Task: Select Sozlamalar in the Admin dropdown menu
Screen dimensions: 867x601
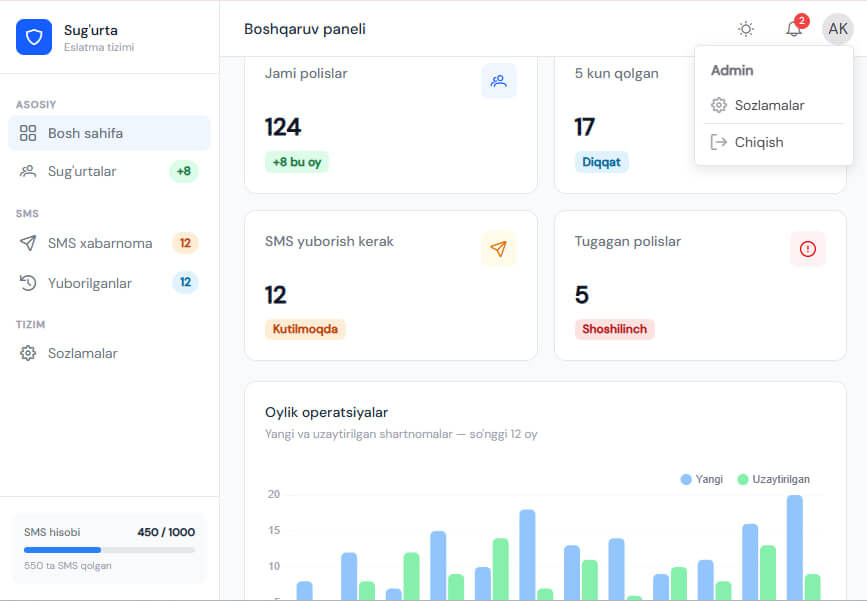Action: pyautogui.click(x=774, y=105)
